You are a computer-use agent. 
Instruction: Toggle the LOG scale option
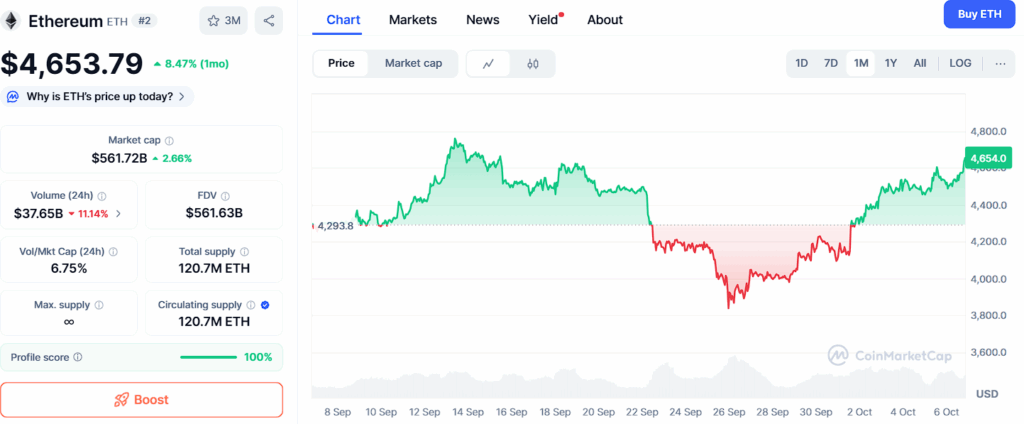tap(960, 63)
